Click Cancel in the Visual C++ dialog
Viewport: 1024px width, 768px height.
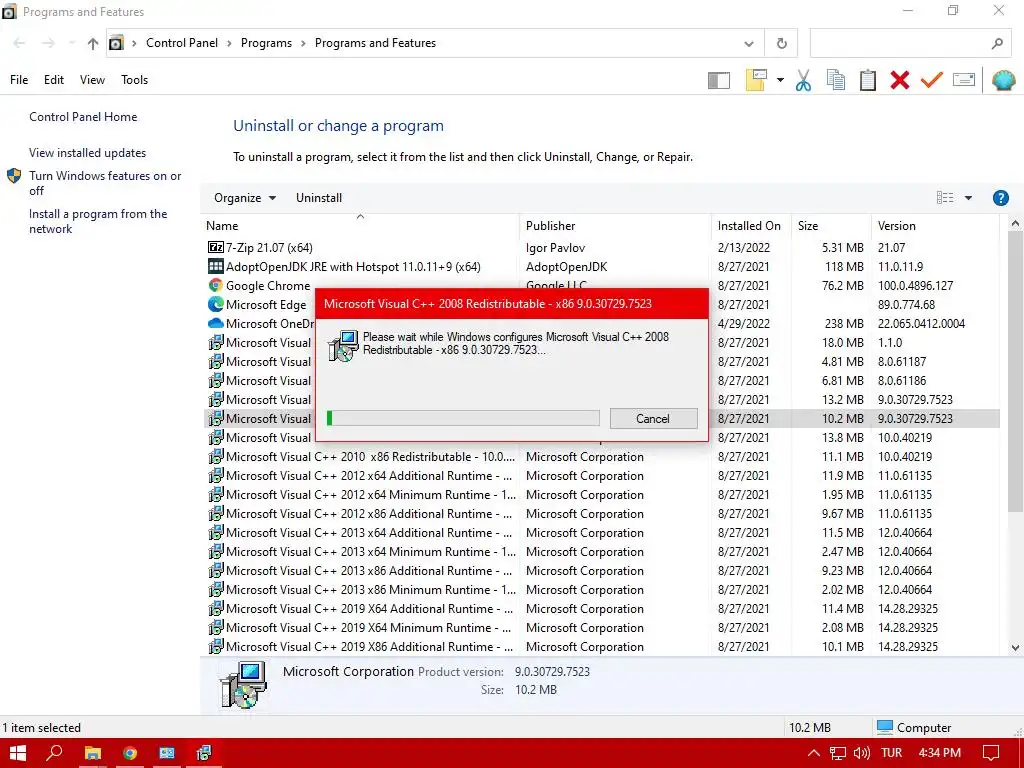click(653, 419)
